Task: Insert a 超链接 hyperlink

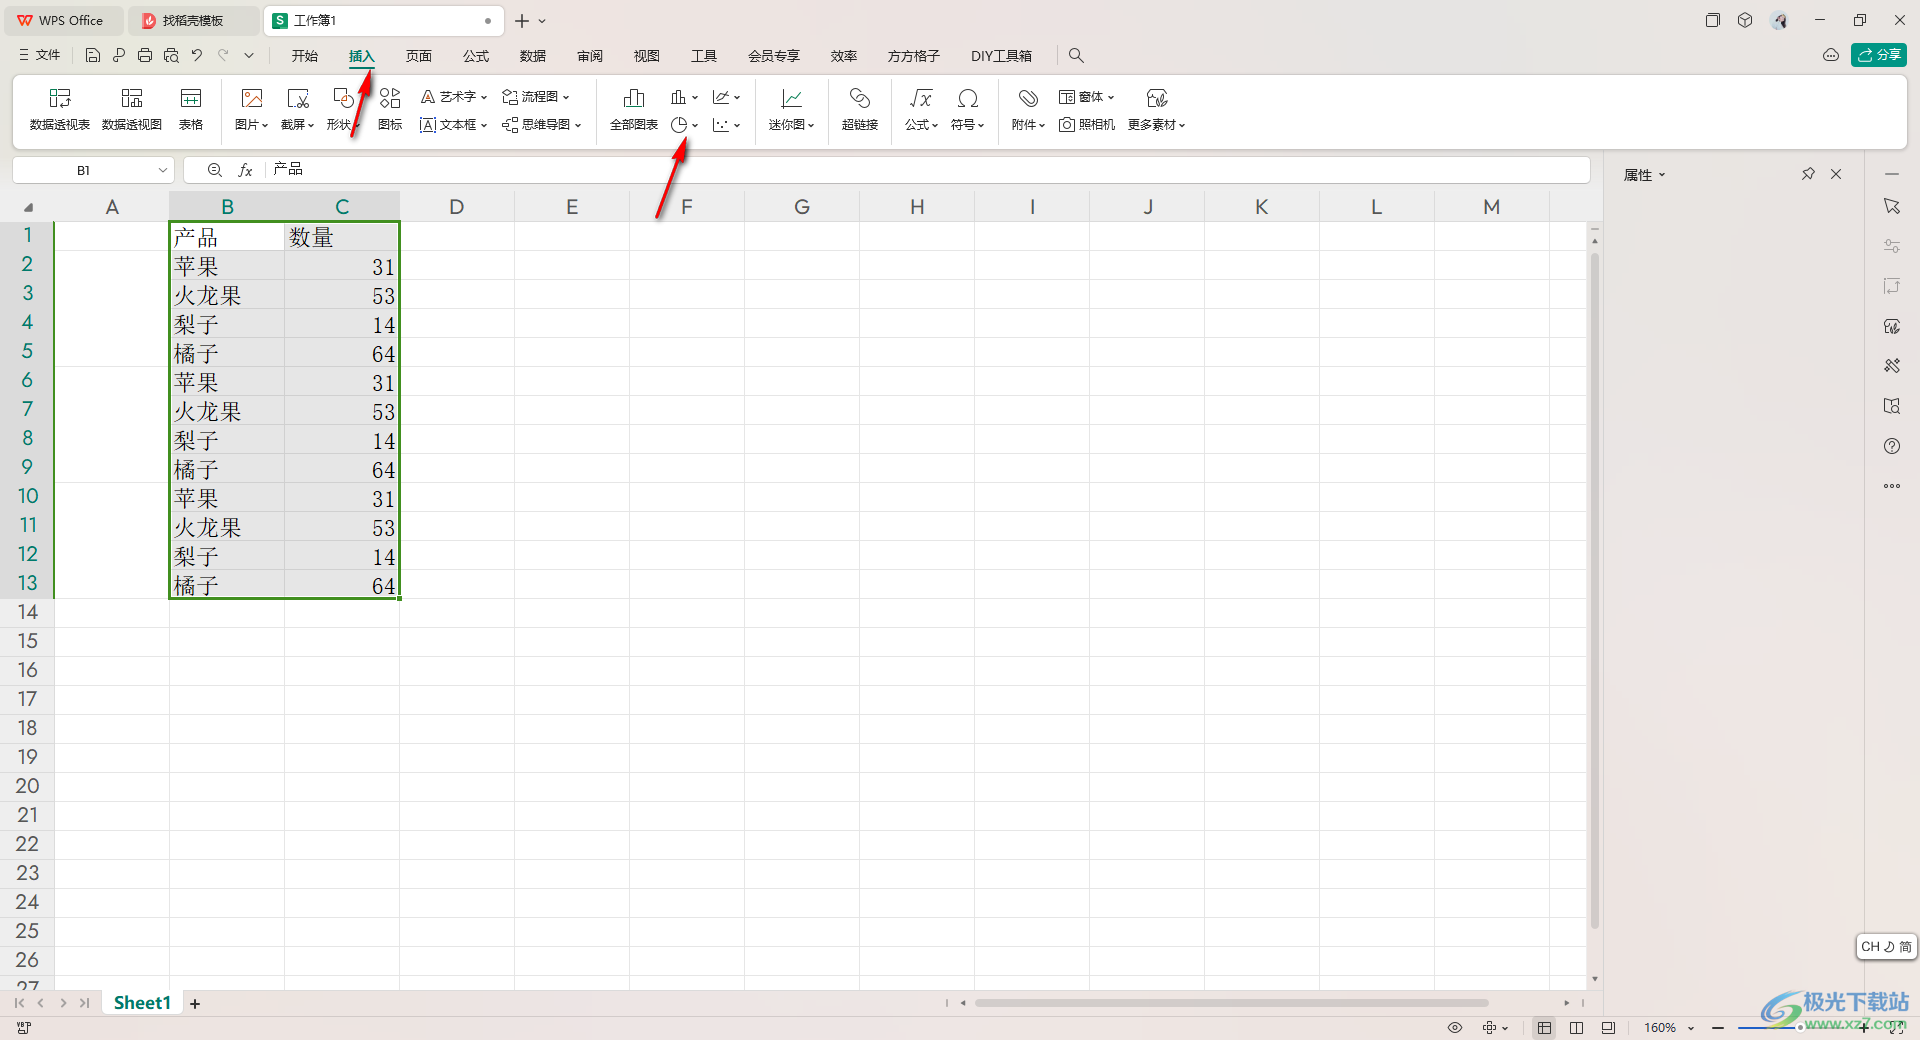Action: tap(860, 109)
